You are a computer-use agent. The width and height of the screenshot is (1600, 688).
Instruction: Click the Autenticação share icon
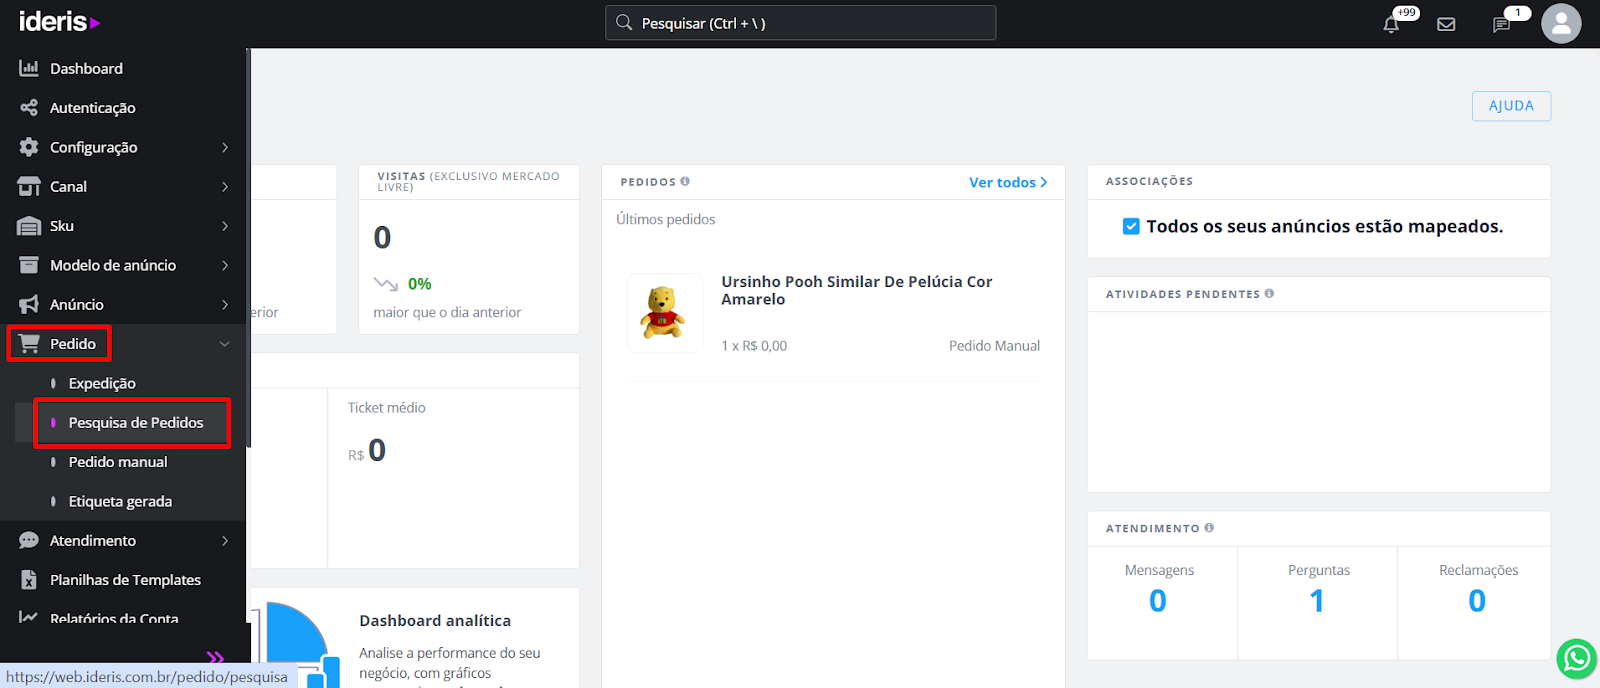click(x=29, y=107)
